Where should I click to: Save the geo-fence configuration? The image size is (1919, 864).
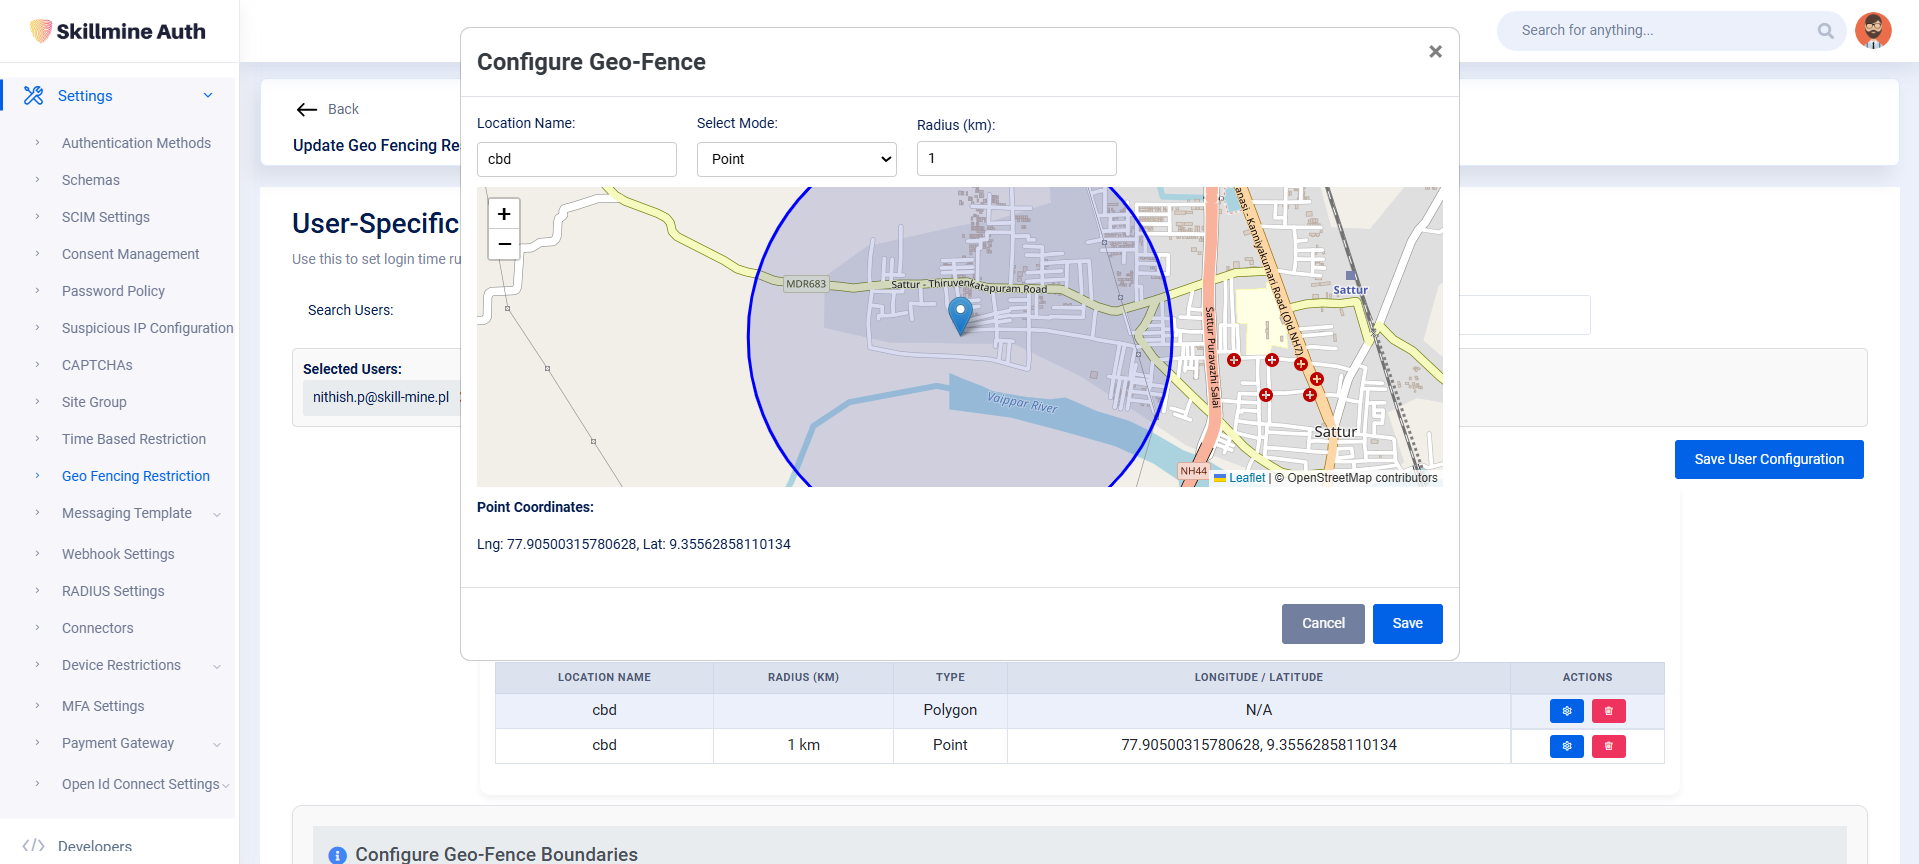(x=1407, y=624)
